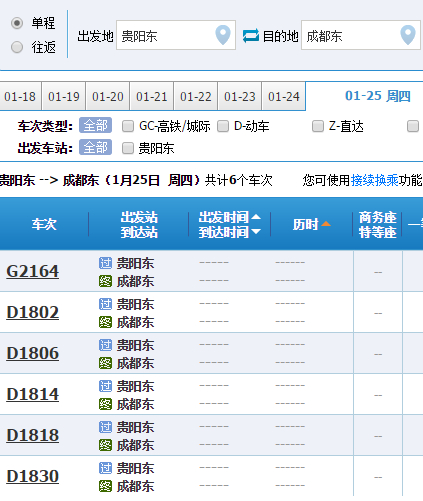Image resolution: width=423 pixels, height=501 pixels.
Task: Click the blue 过 icon for G2164
Action: tap(105, 263)
